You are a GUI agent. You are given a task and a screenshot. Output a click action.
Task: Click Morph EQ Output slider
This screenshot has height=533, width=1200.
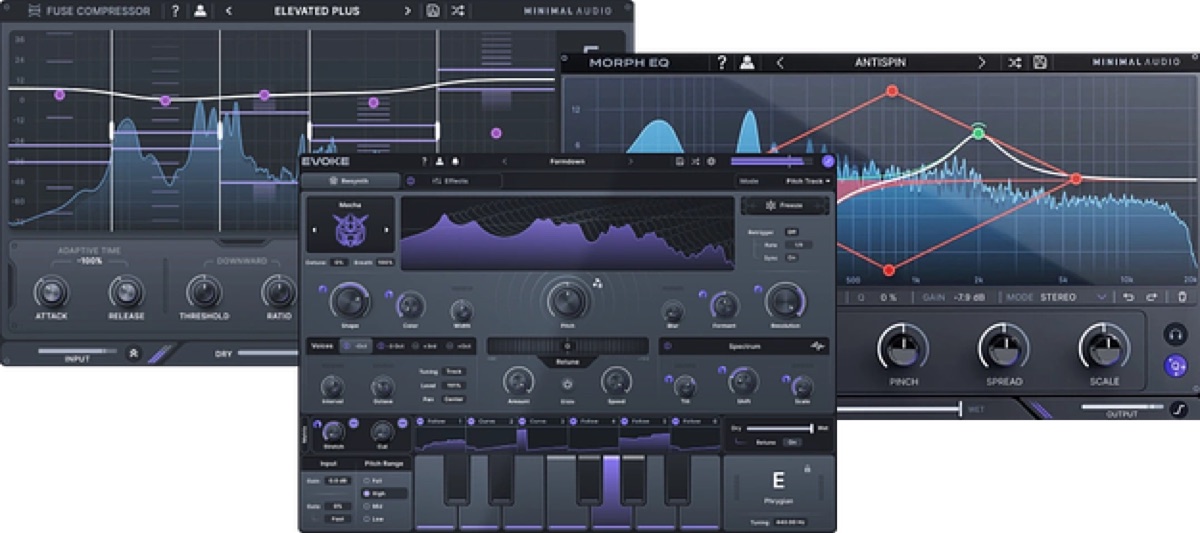point(1122,407)
